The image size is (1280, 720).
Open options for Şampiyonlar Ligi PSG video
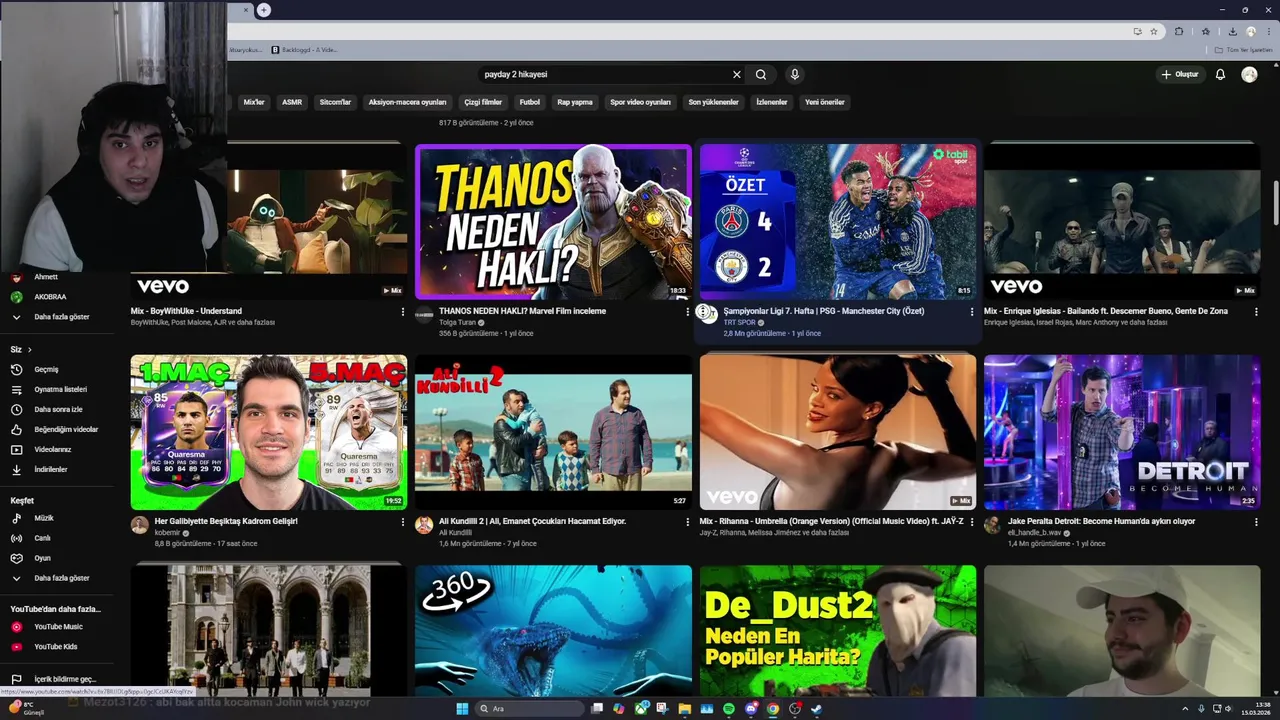(x=971, y=312)
